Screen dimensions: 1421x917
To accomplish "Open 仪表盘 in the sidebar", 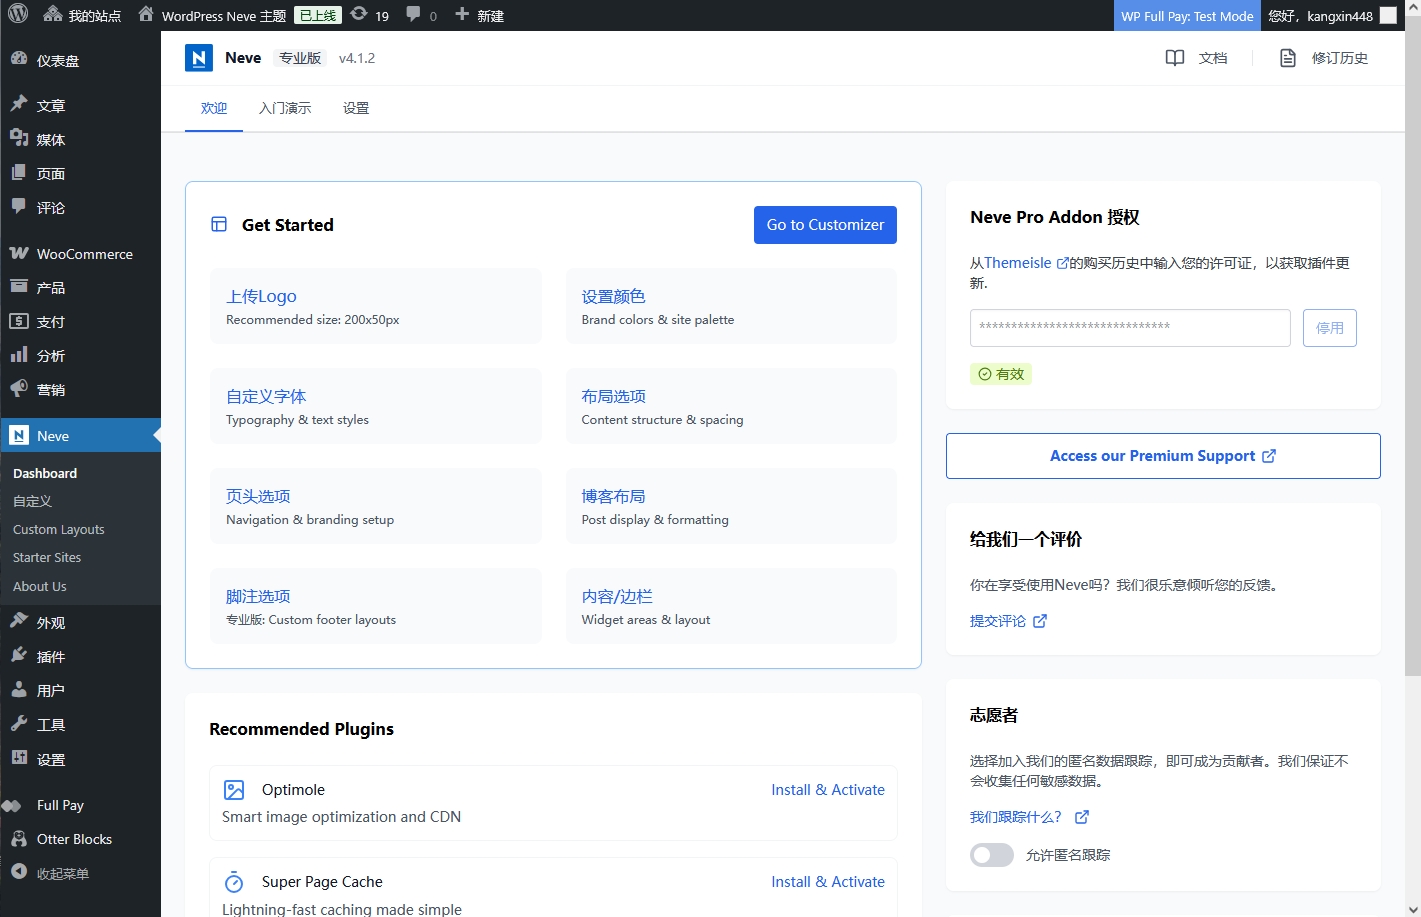I will point(80,60).
